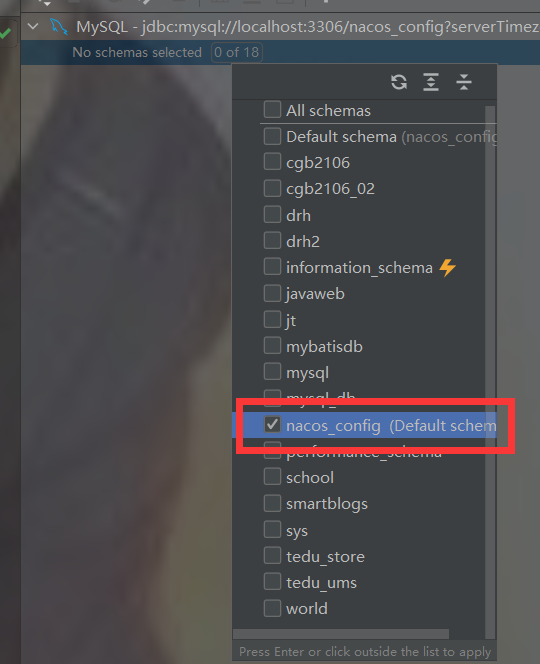Uncheck the nacos_config schema checkbox
Viewport: 540px width, 664px height.
click(272, 424)
